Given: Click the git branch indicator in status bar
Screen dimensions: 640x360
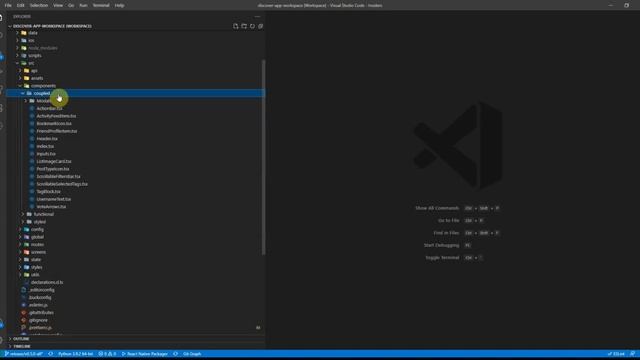Looking at the screenshot, I should coord(24,354).
